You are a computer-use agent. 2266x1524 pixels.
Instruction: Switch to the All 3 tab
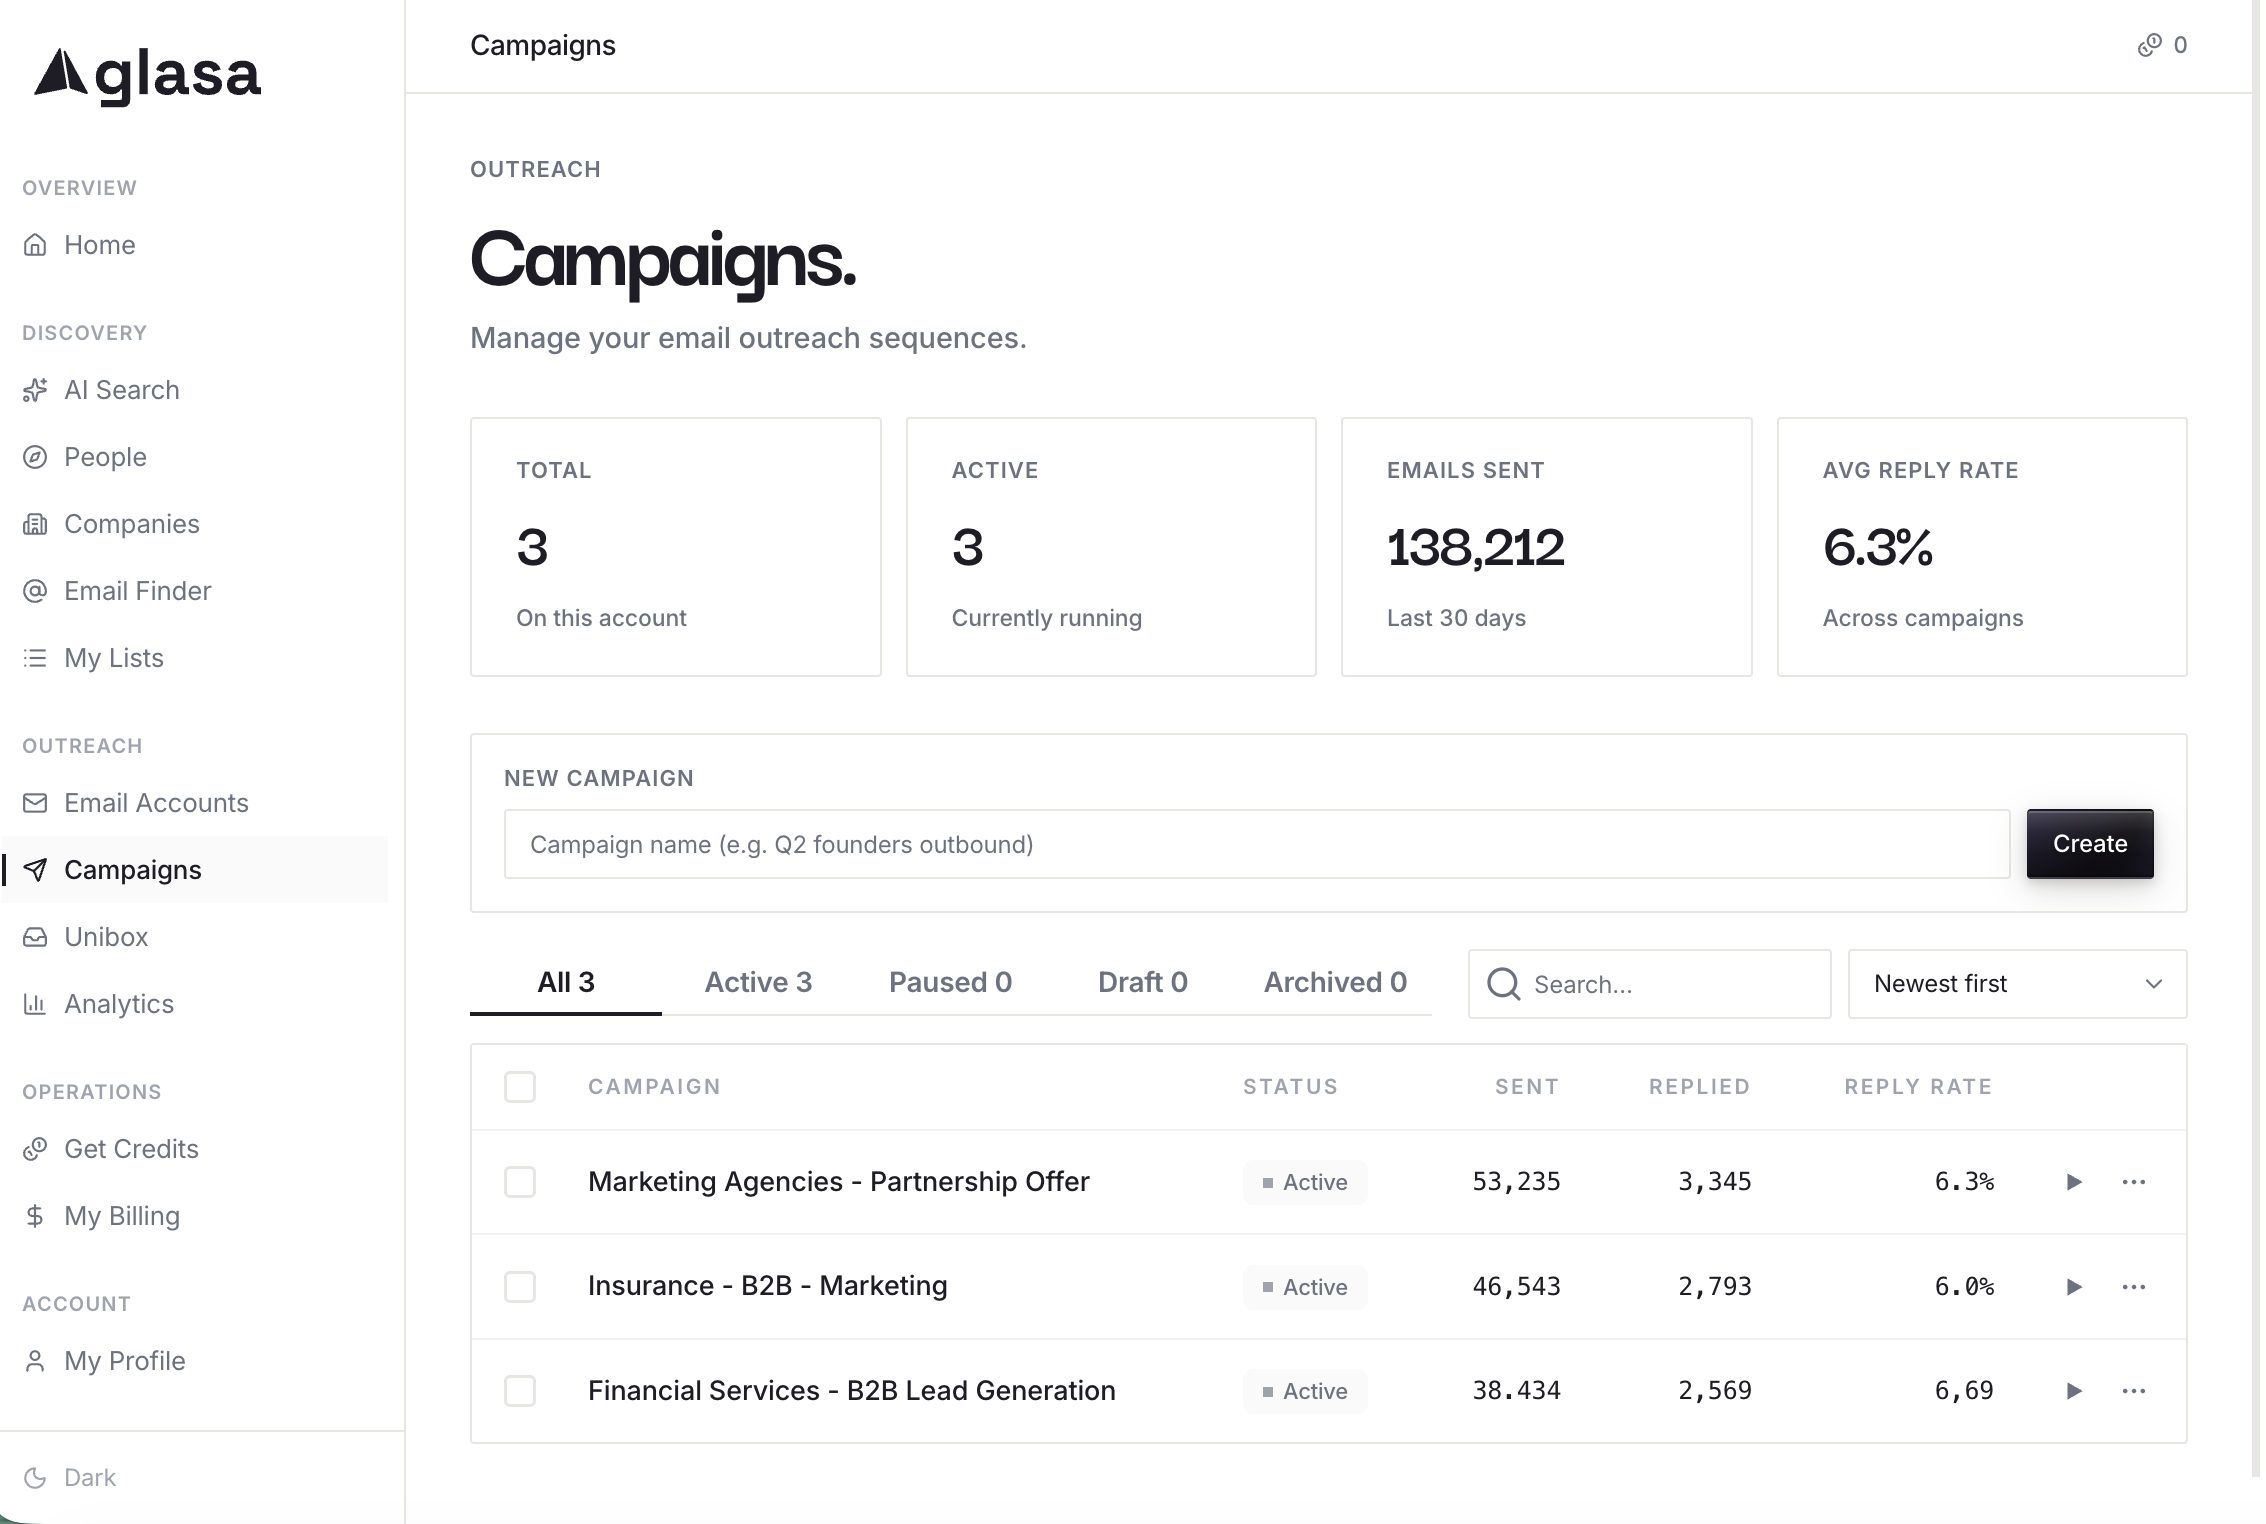[566, 983]
